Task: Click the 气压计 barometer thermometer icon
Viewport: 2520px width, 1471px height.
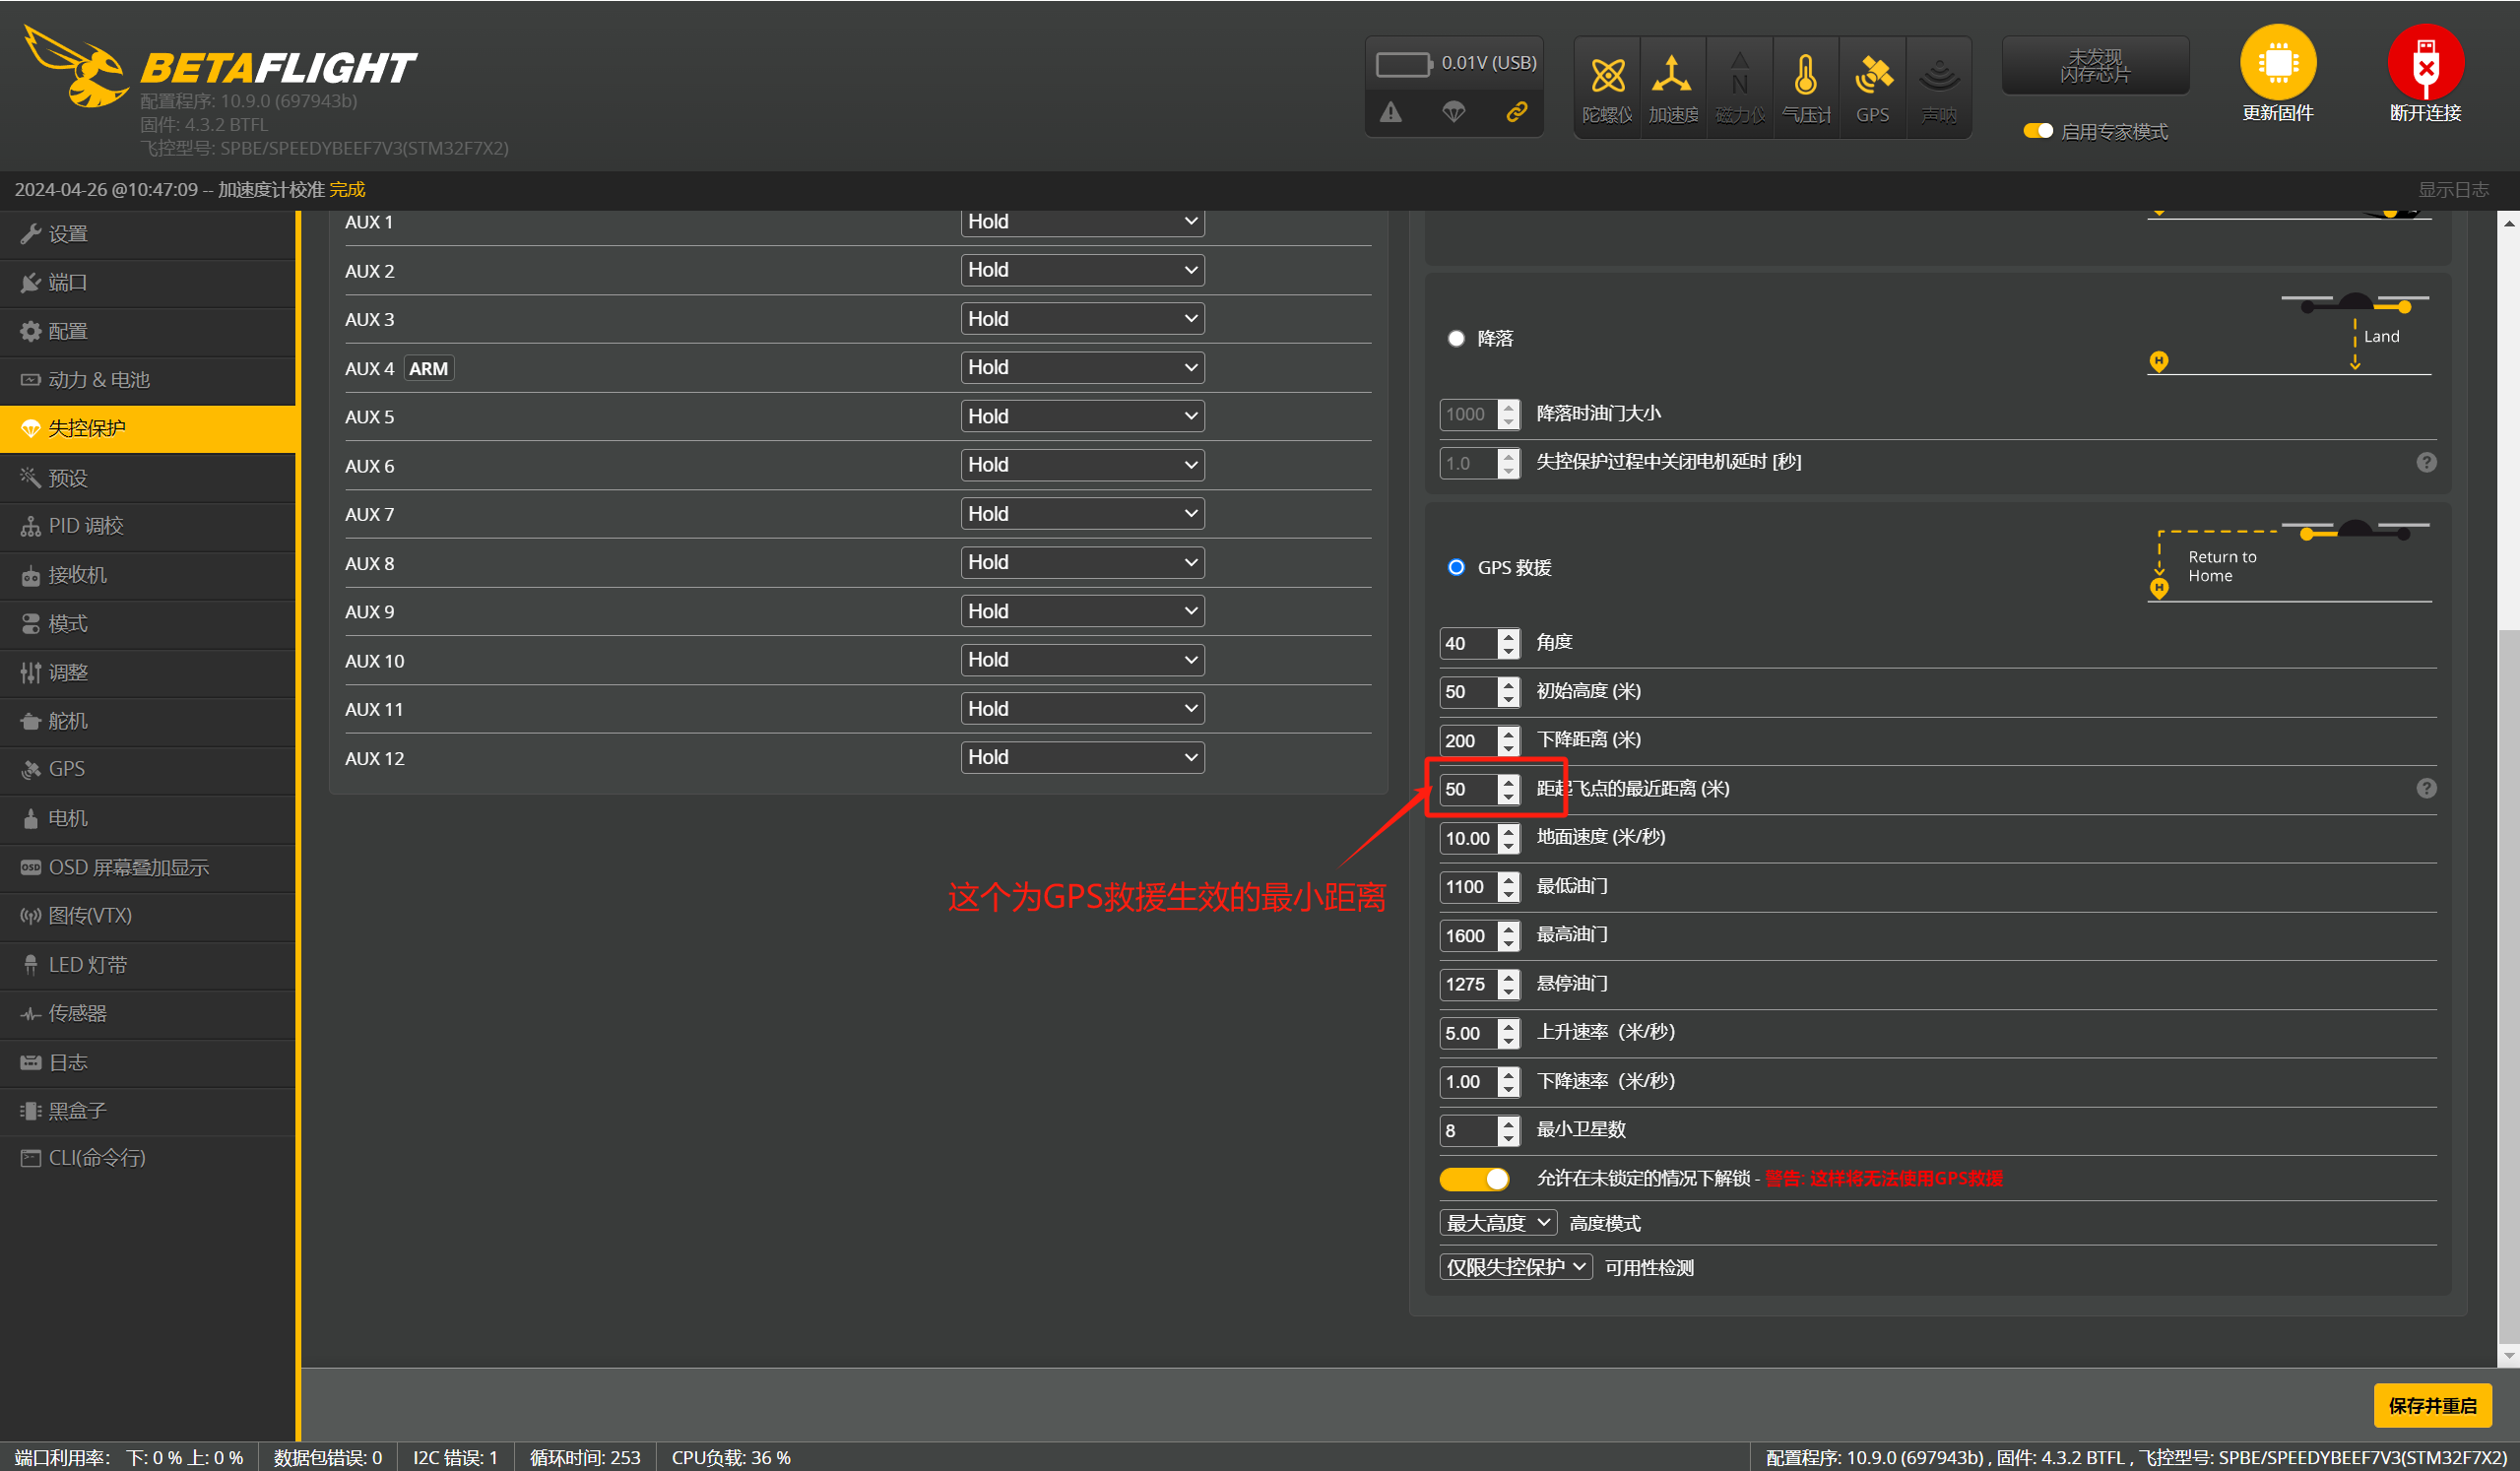Action: tap(1805, 76)
